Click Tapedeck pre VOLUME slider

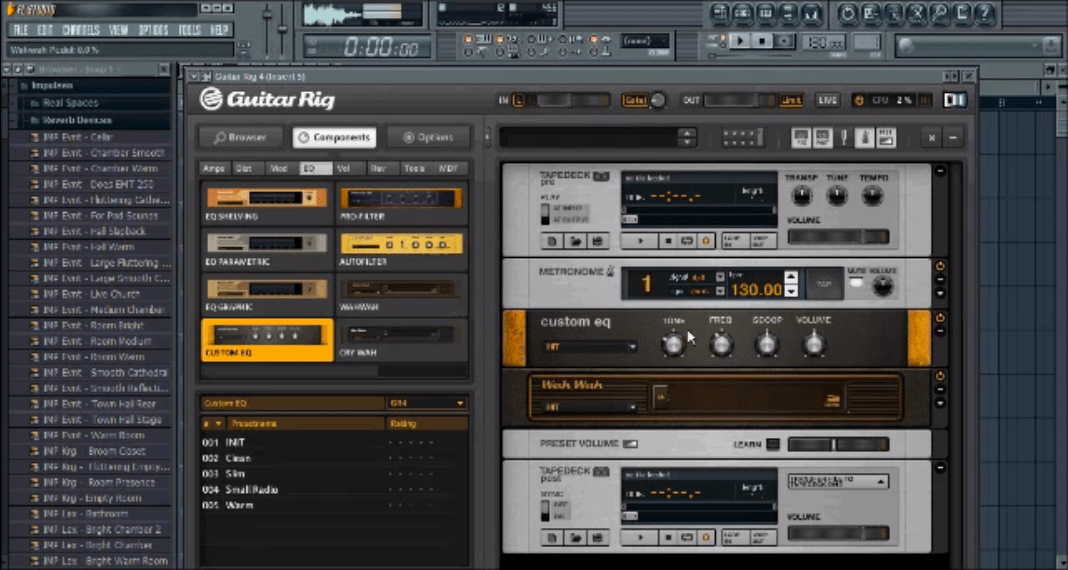838,237
